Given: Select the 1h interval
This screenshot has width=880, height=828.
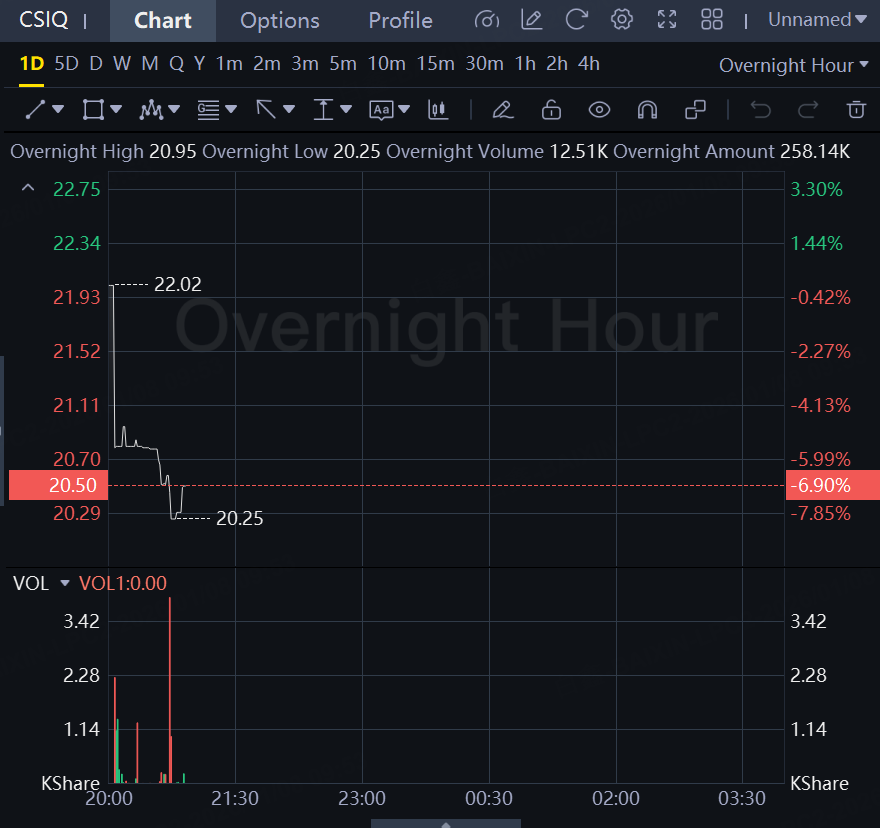Looking at the screenshot, I should 525,64.
